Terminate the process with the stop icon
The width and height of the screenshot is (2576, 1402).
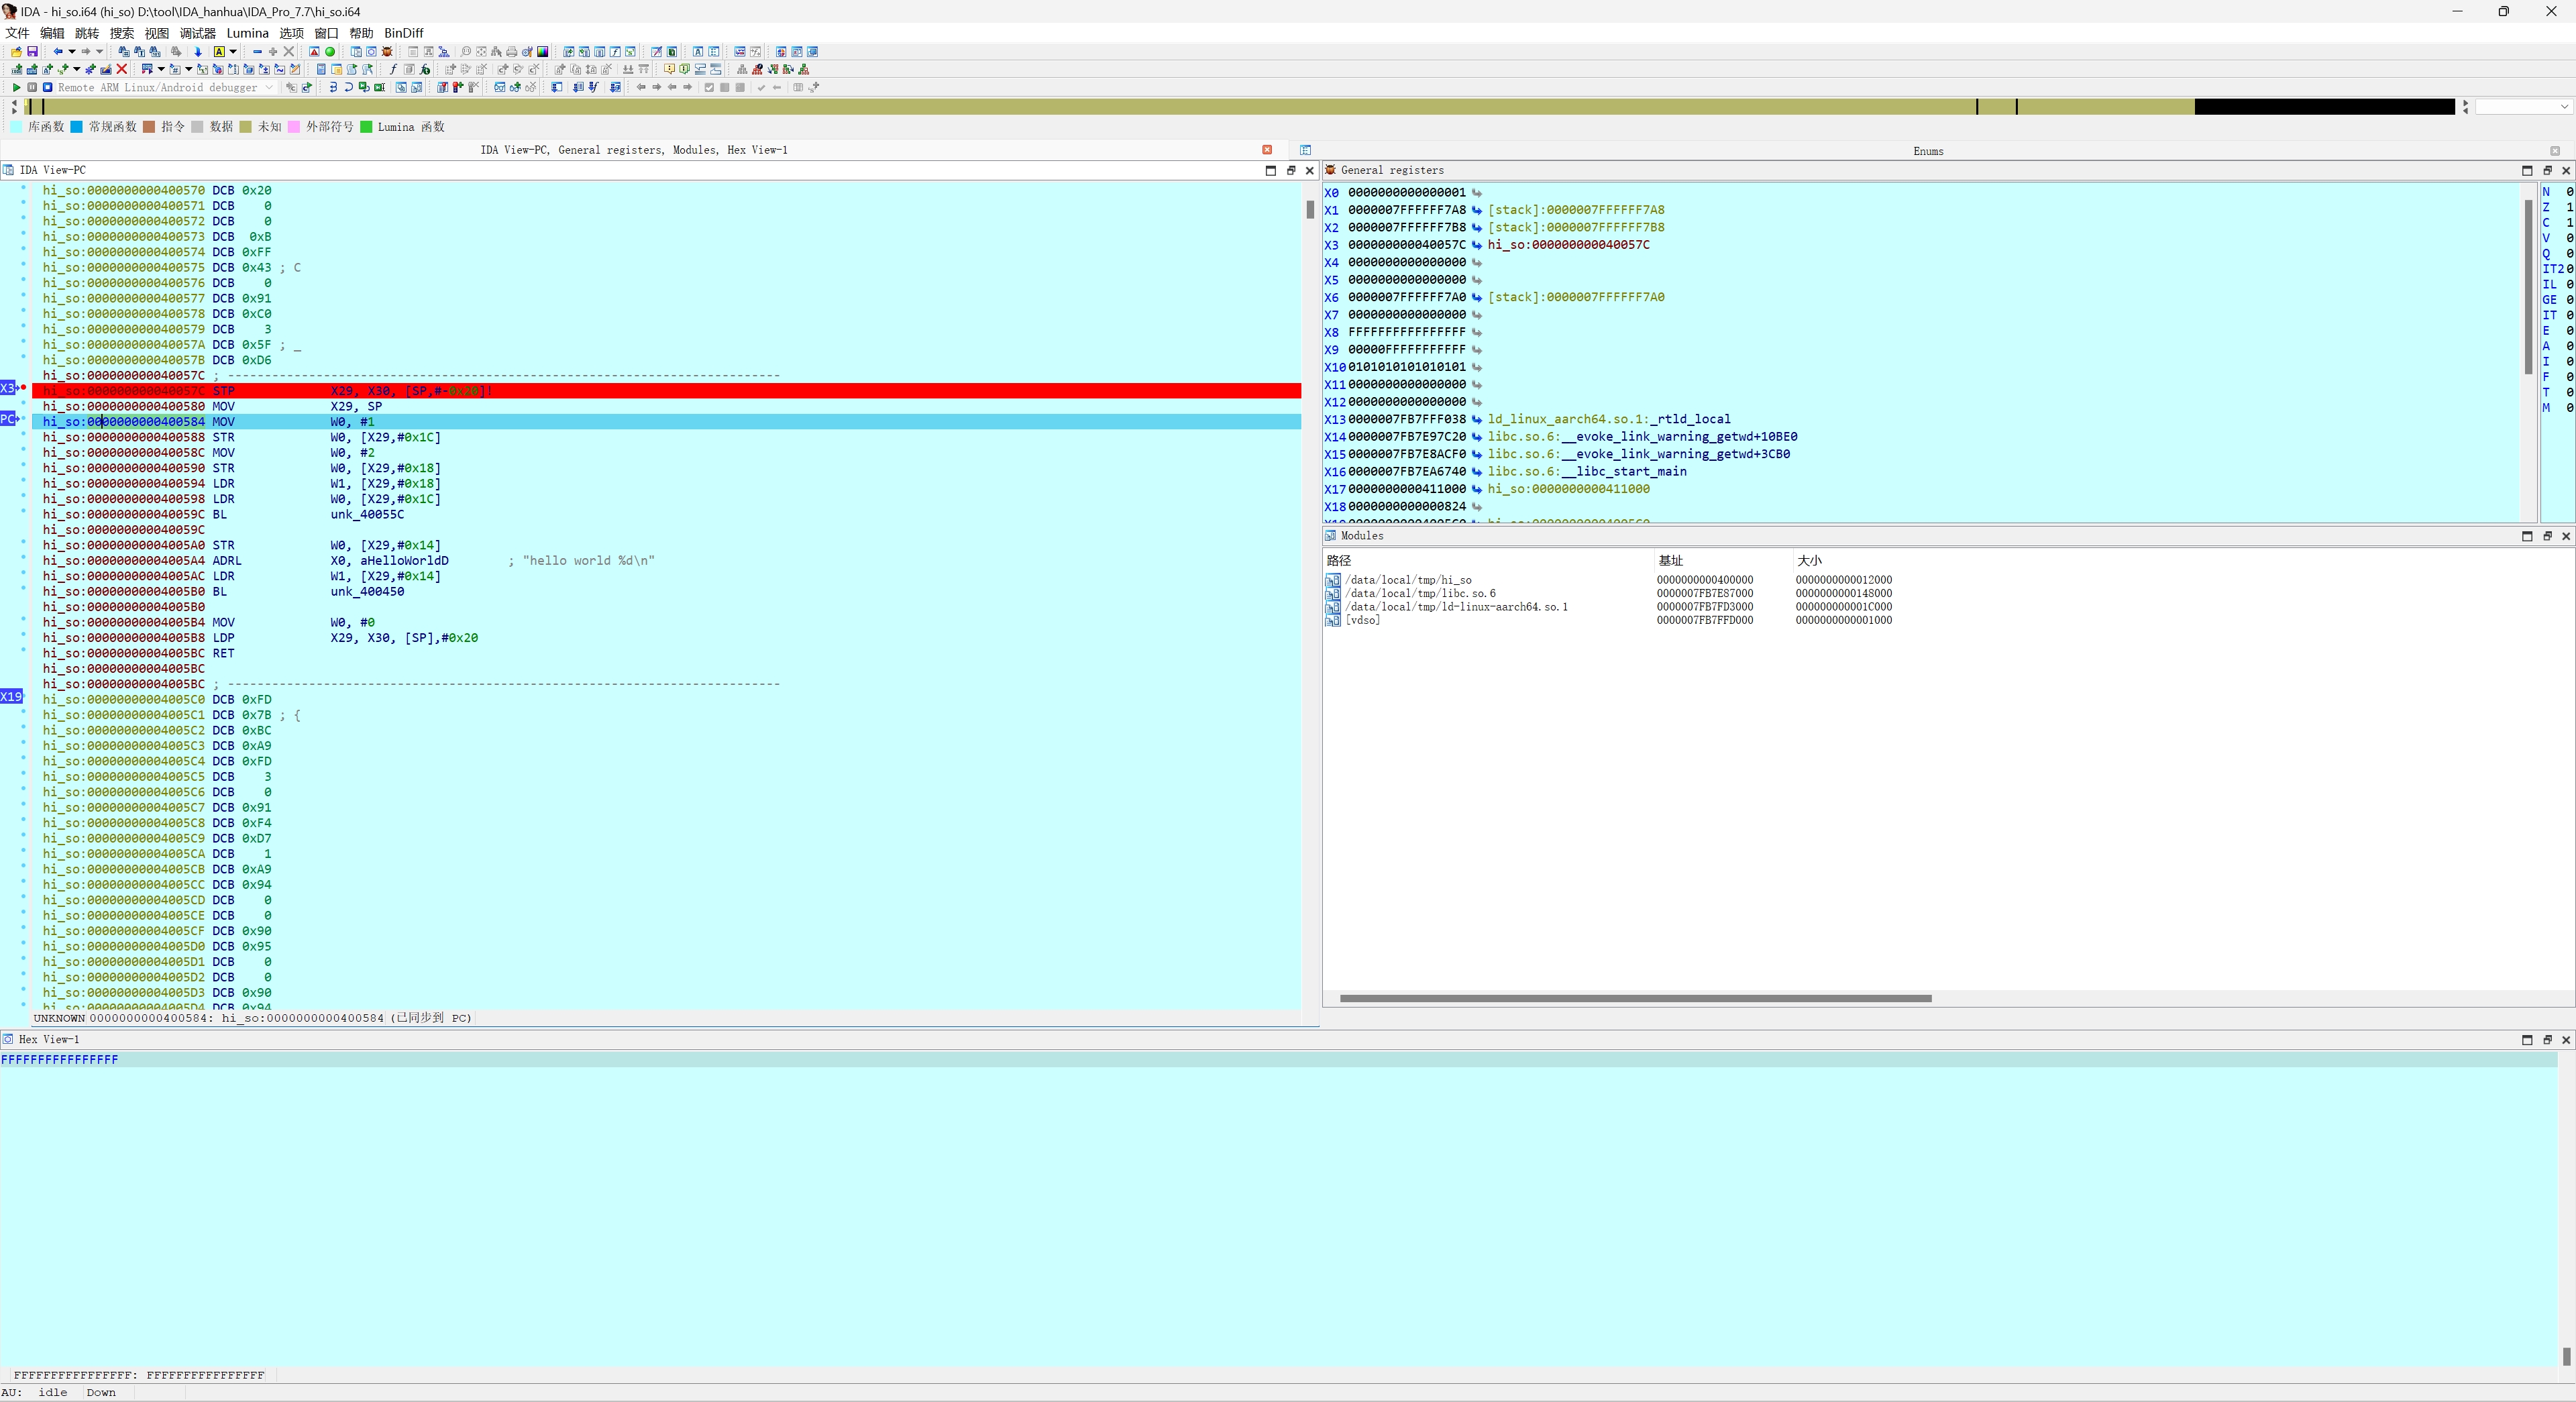pos(47,88)
